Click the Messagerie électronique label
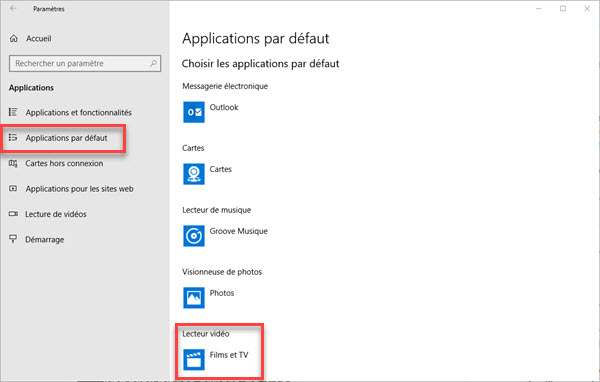 tap(225, 86)
